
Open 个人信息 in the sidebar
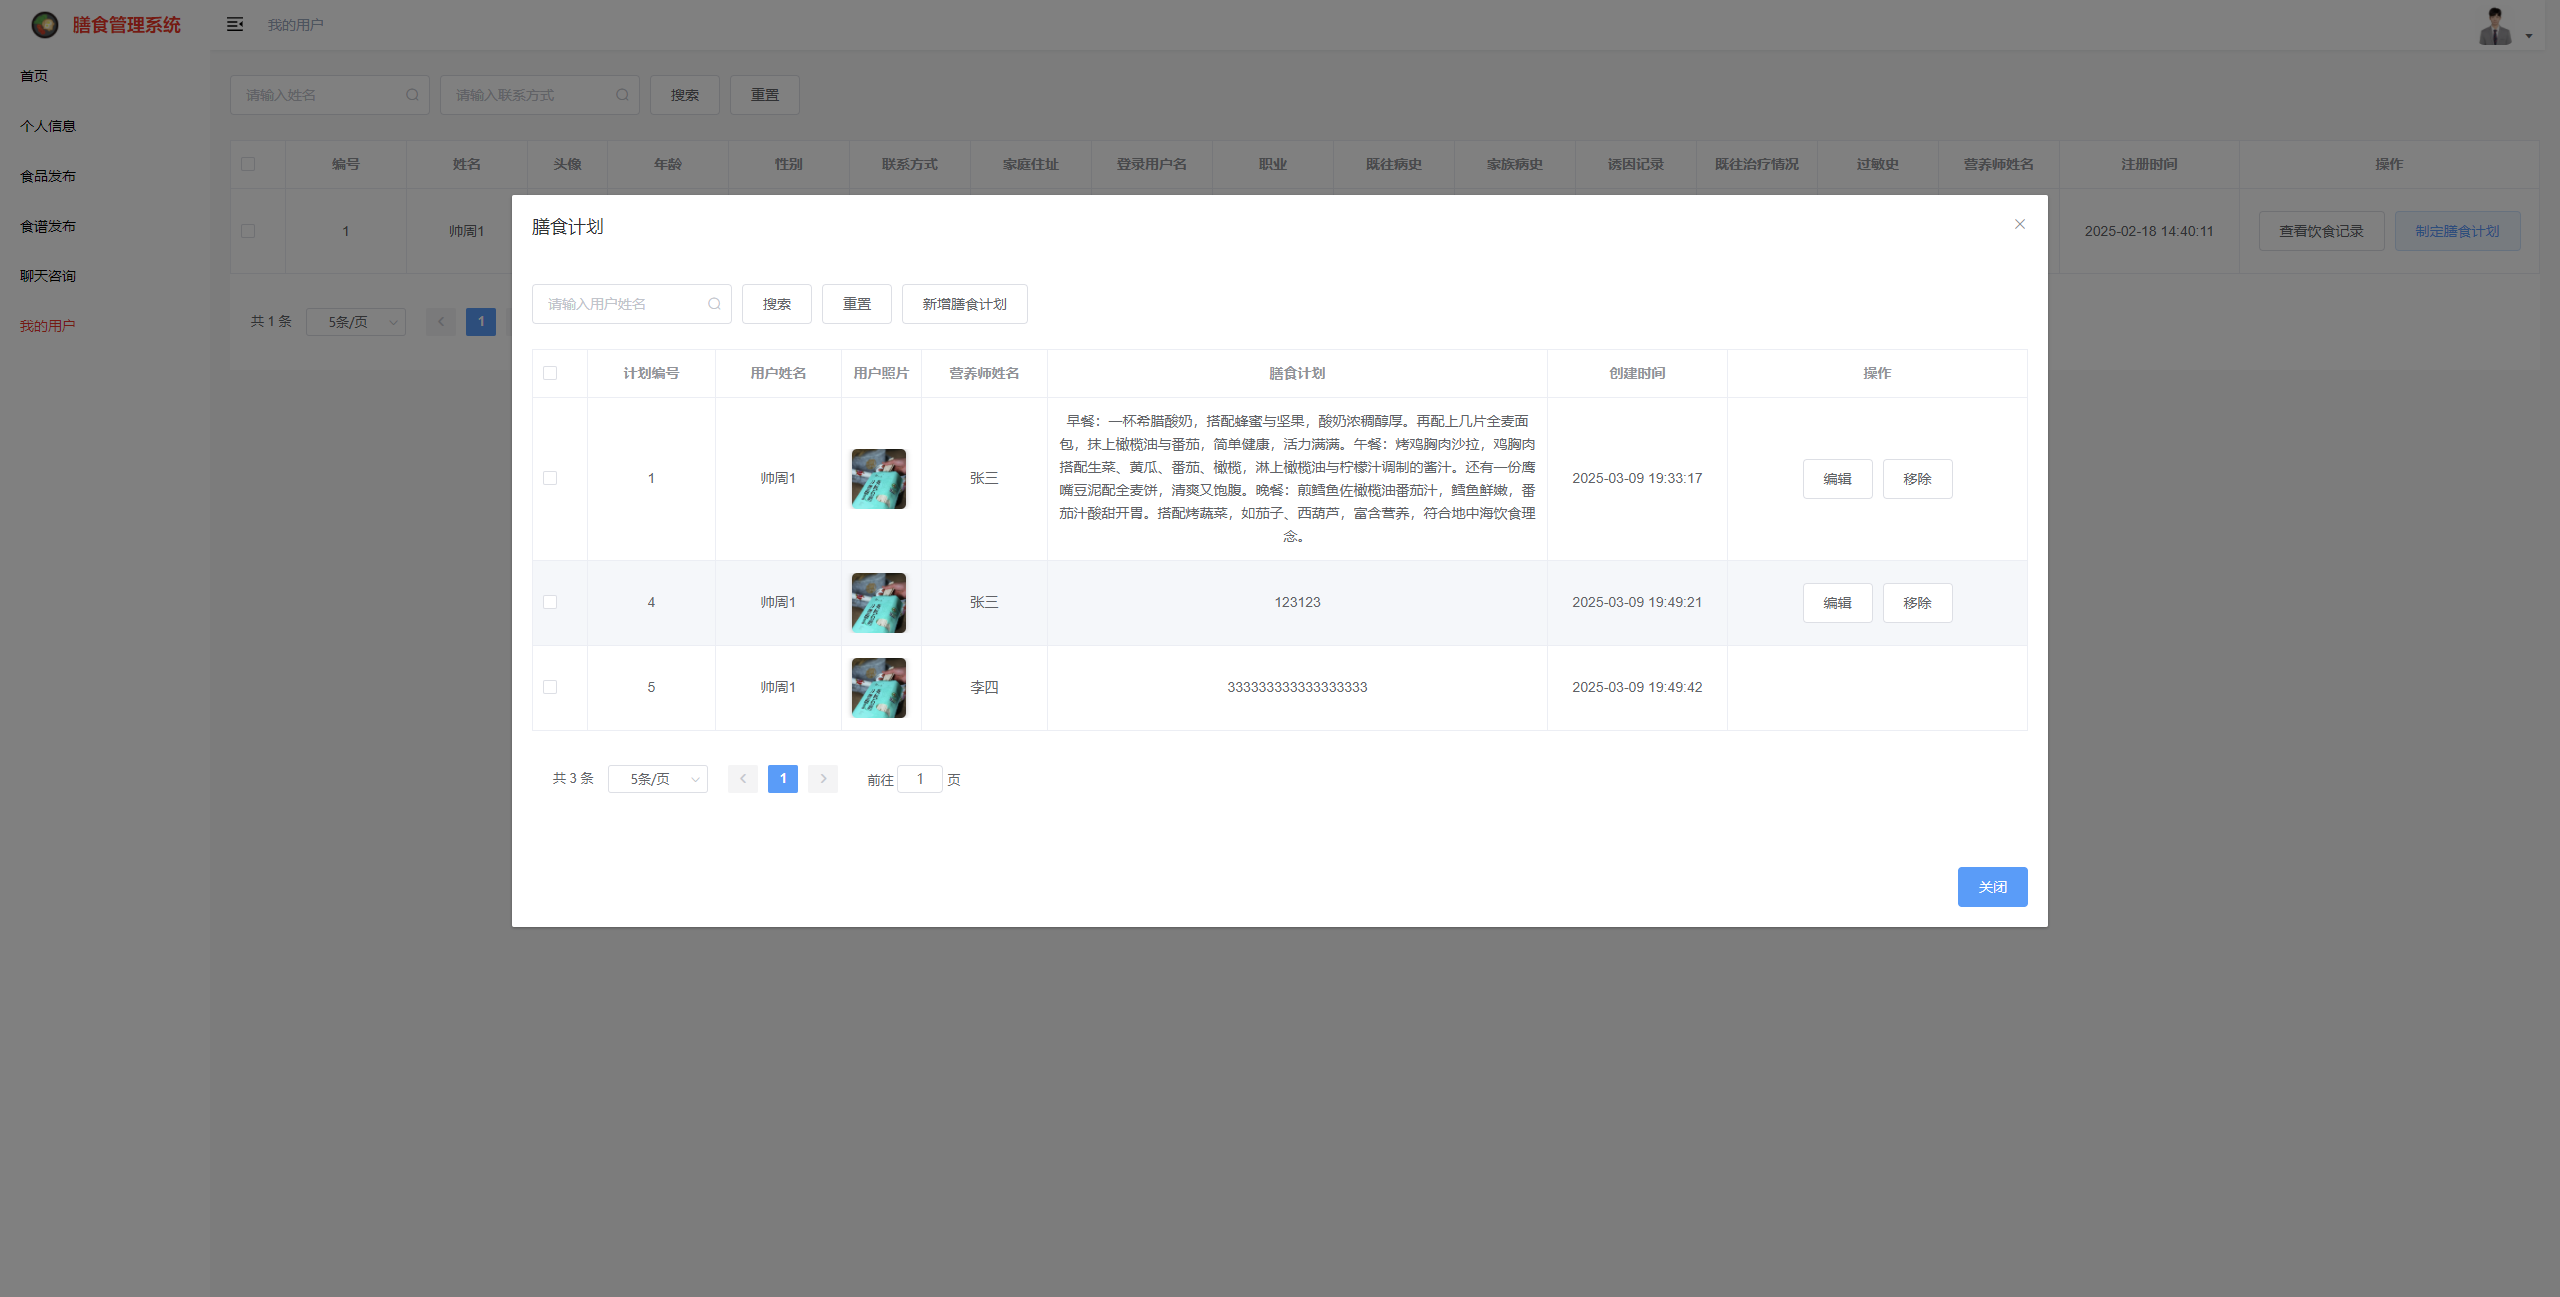point(105,126)
